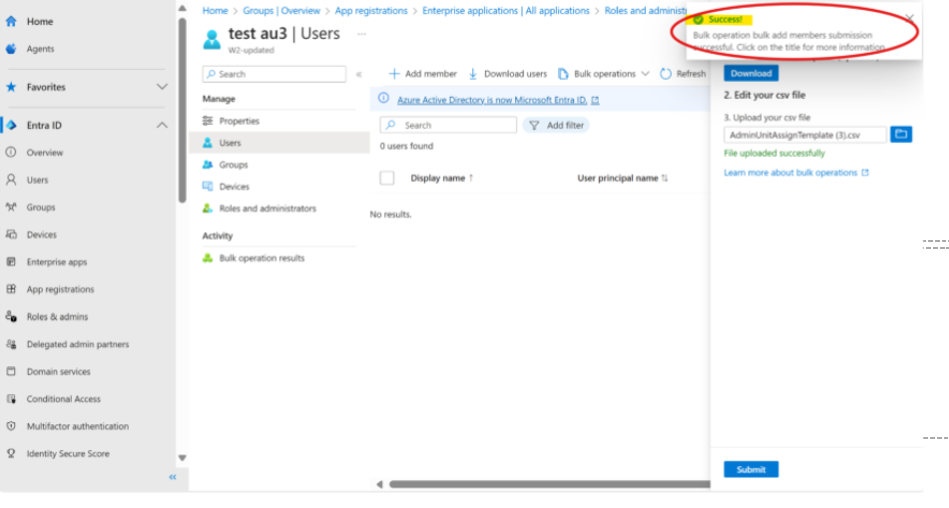Collapse the Entra ID section
The height and width of the screenshot is (508, 949).
click(162, 125)
